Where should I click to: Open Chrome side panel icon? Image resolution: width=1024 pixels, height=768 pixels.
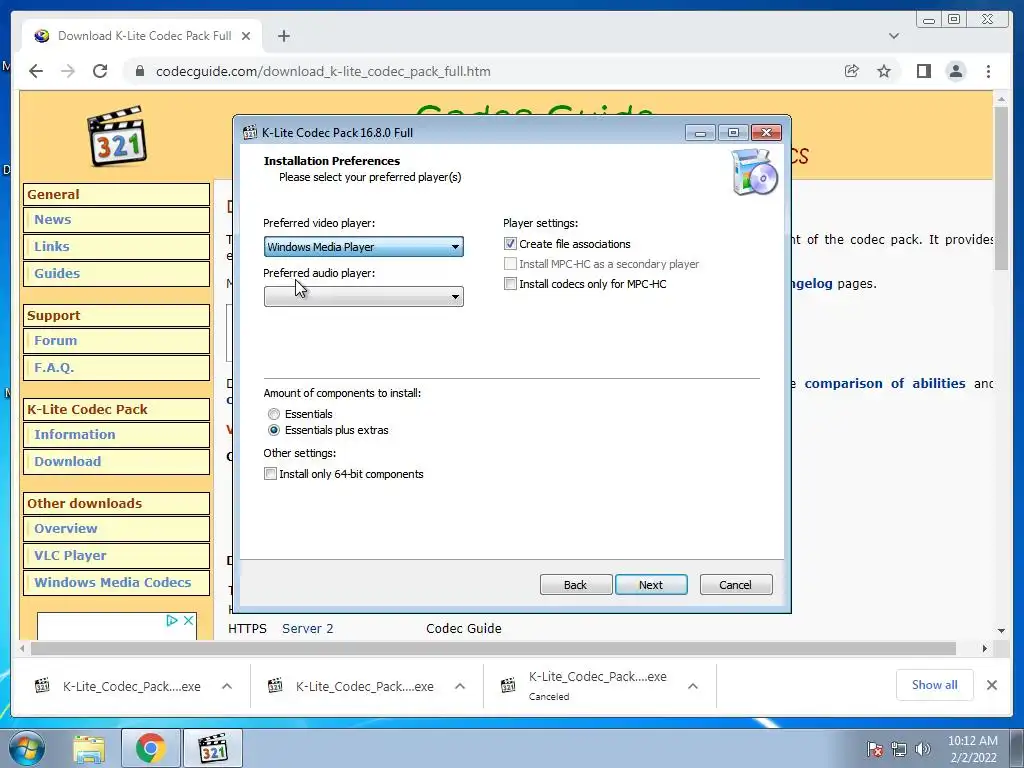(x=923, y=71)
